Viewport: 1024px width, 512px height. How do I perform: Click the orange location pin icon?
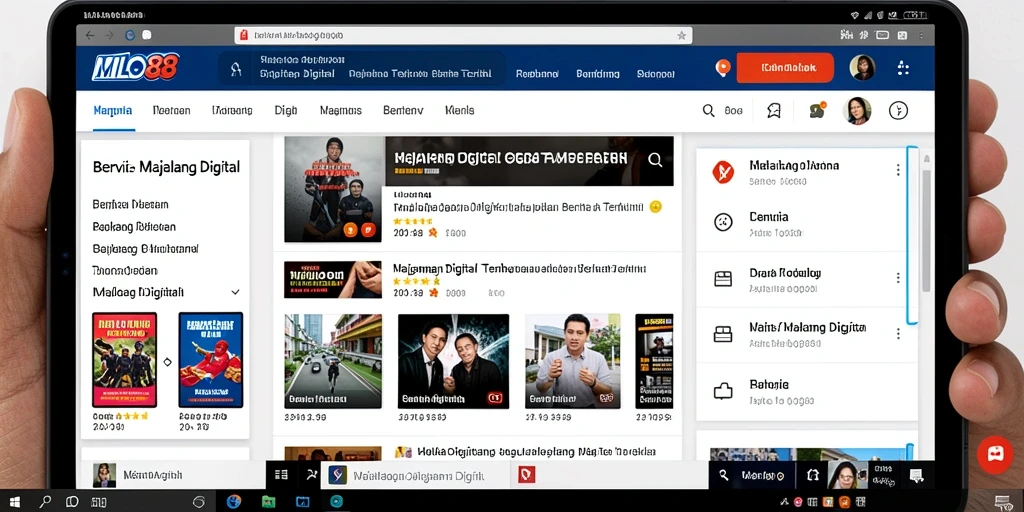coord(722,68)
